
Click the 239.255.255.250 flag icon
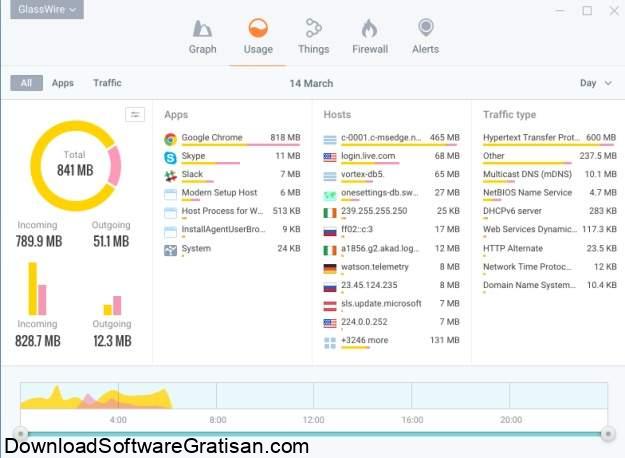tap(330, 213)
